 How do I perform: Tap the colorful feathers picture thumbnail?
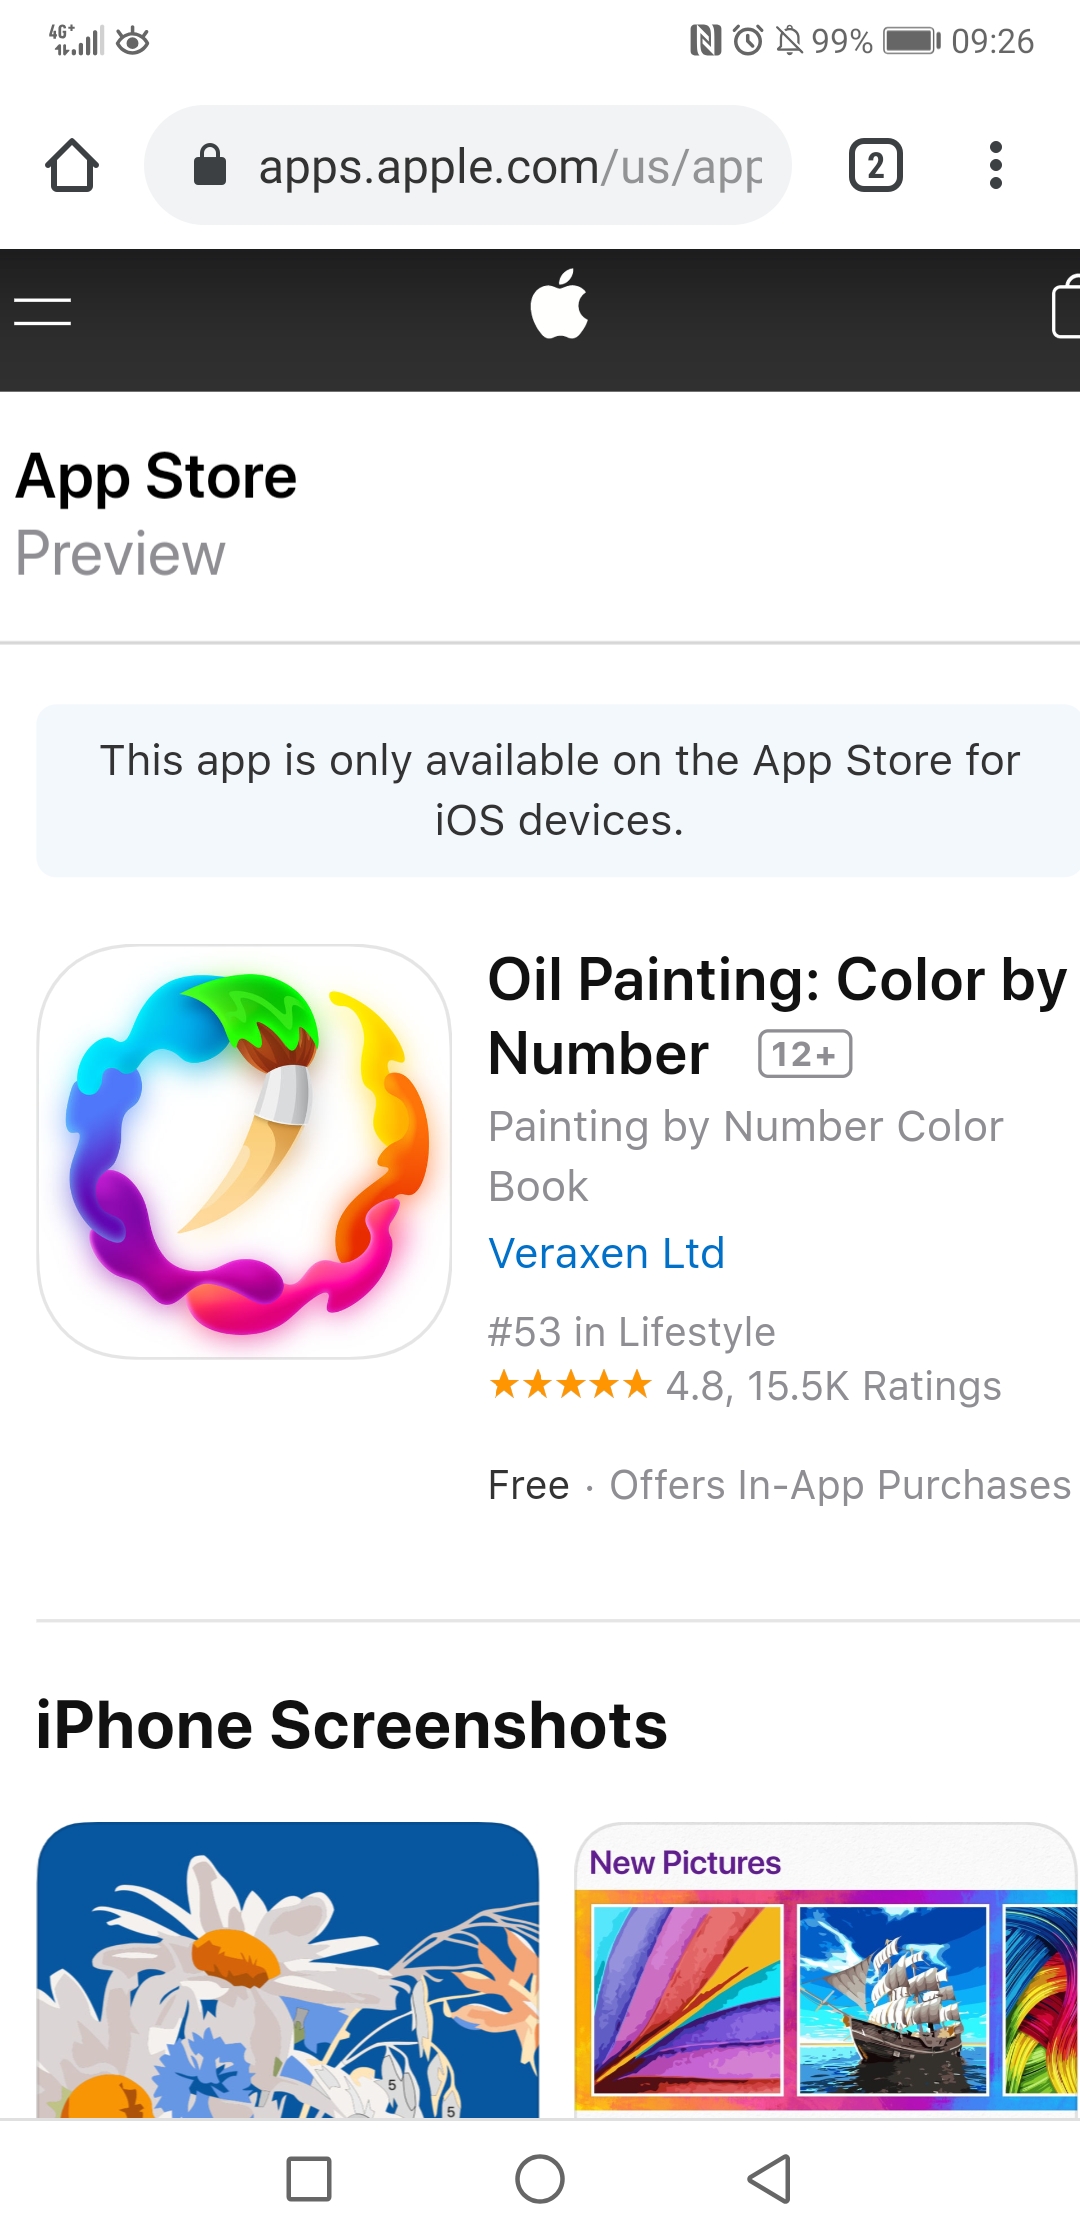(x=687, y=1999)
